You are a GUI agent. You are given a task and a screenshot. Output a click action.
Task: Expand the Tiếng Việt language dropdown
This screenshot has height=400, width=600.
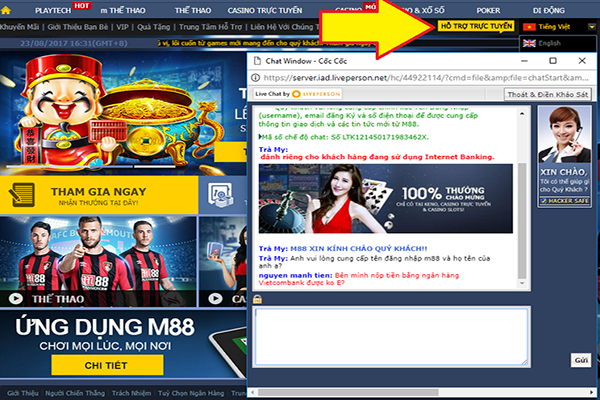(592, 27)
